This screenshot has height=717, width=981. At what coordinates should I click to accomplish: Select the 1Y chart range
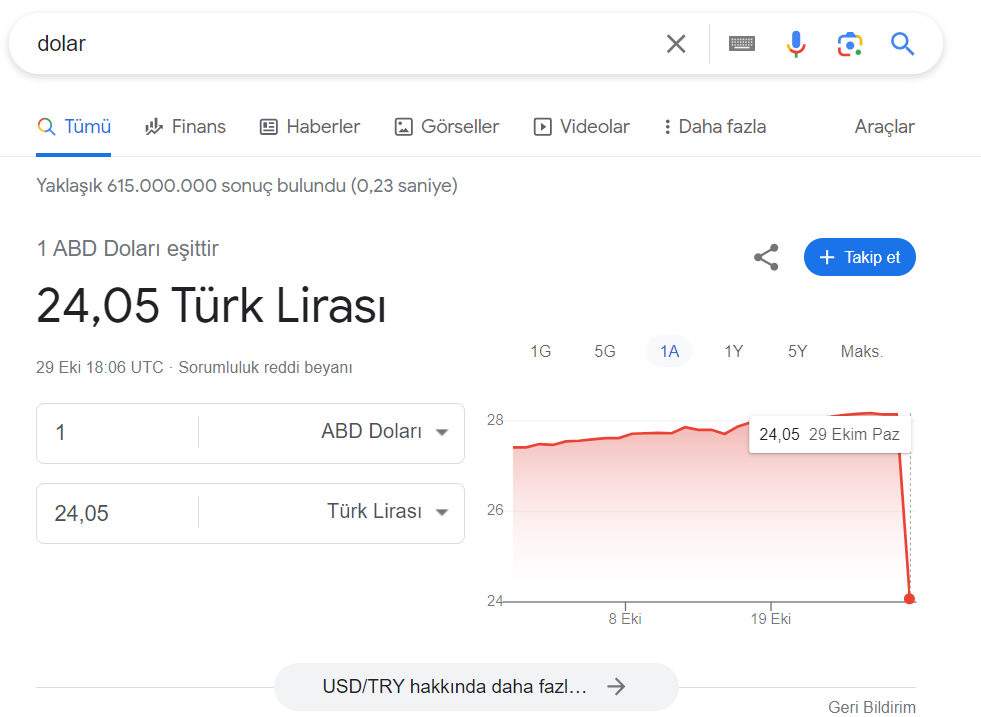(x=734, y=351)
